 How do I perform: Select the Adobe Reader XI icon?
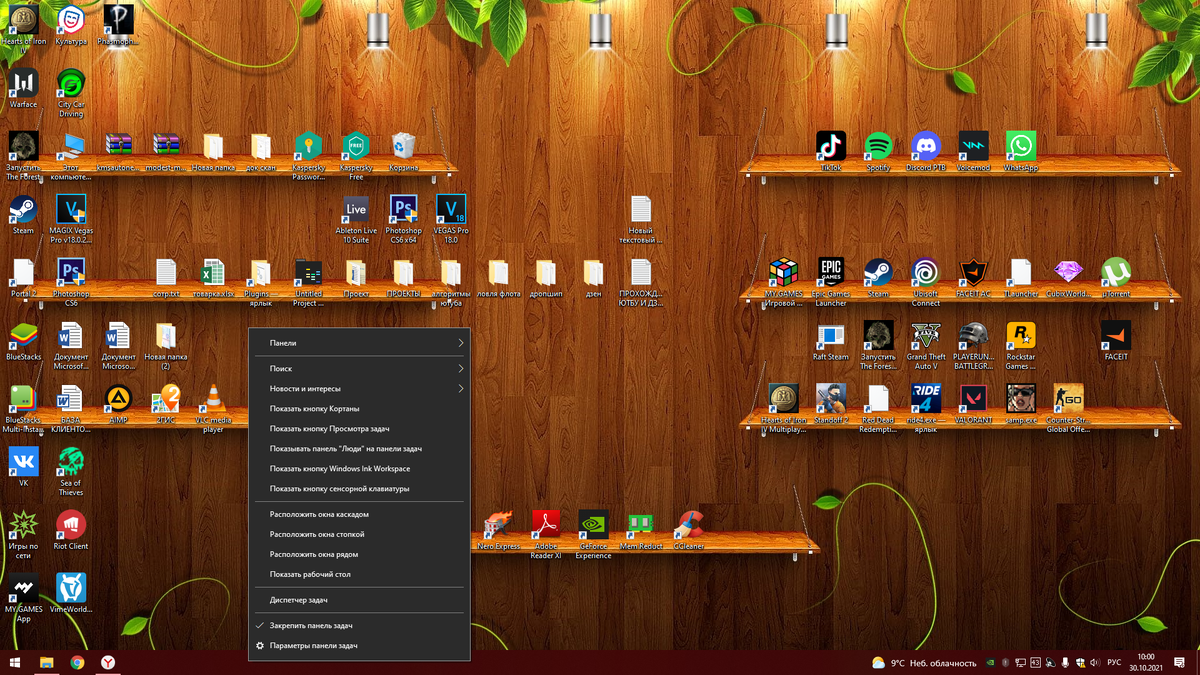click(x=546, y=535)
